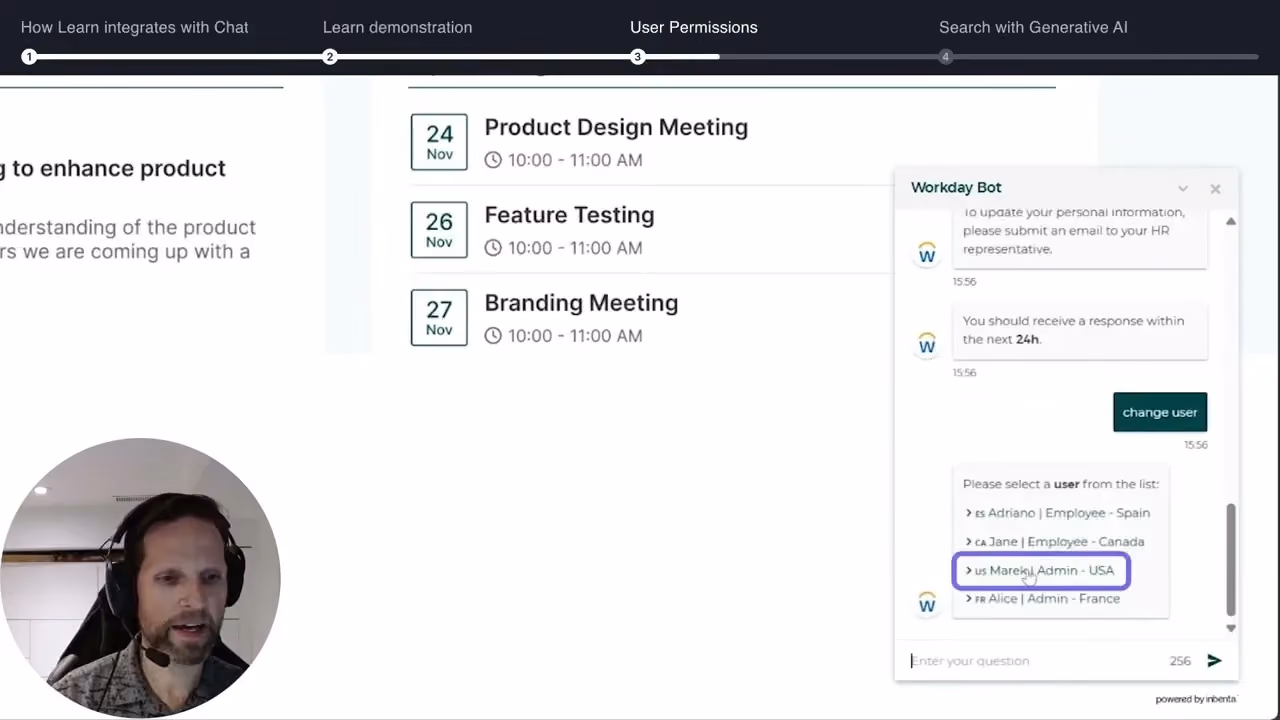Focus the Enter your question field
This screenshot has width=1280, height=720.
tap(1035, 660)
